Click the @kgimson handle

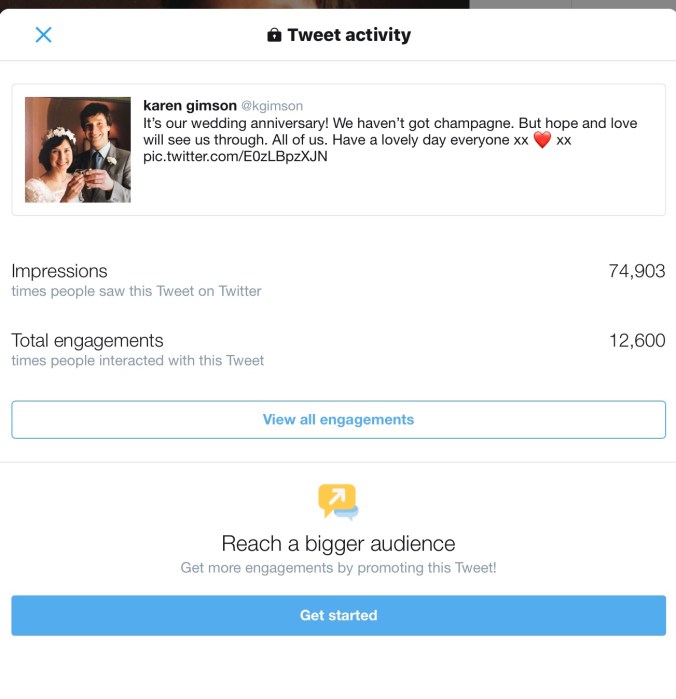272,106
